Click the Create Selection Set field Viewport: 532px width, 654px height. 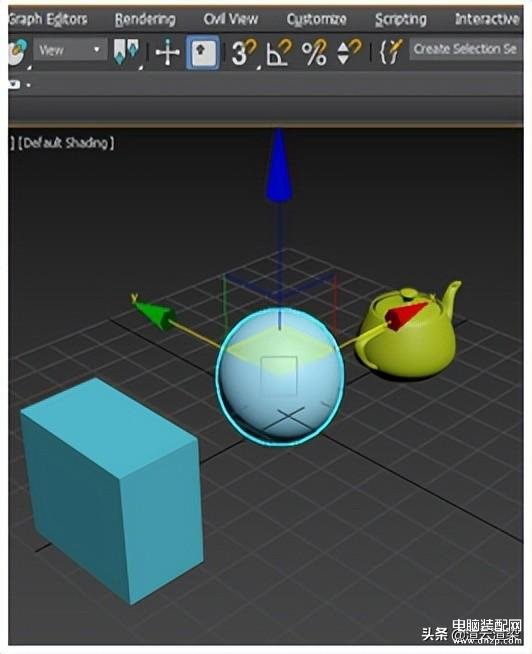[466, 49]
